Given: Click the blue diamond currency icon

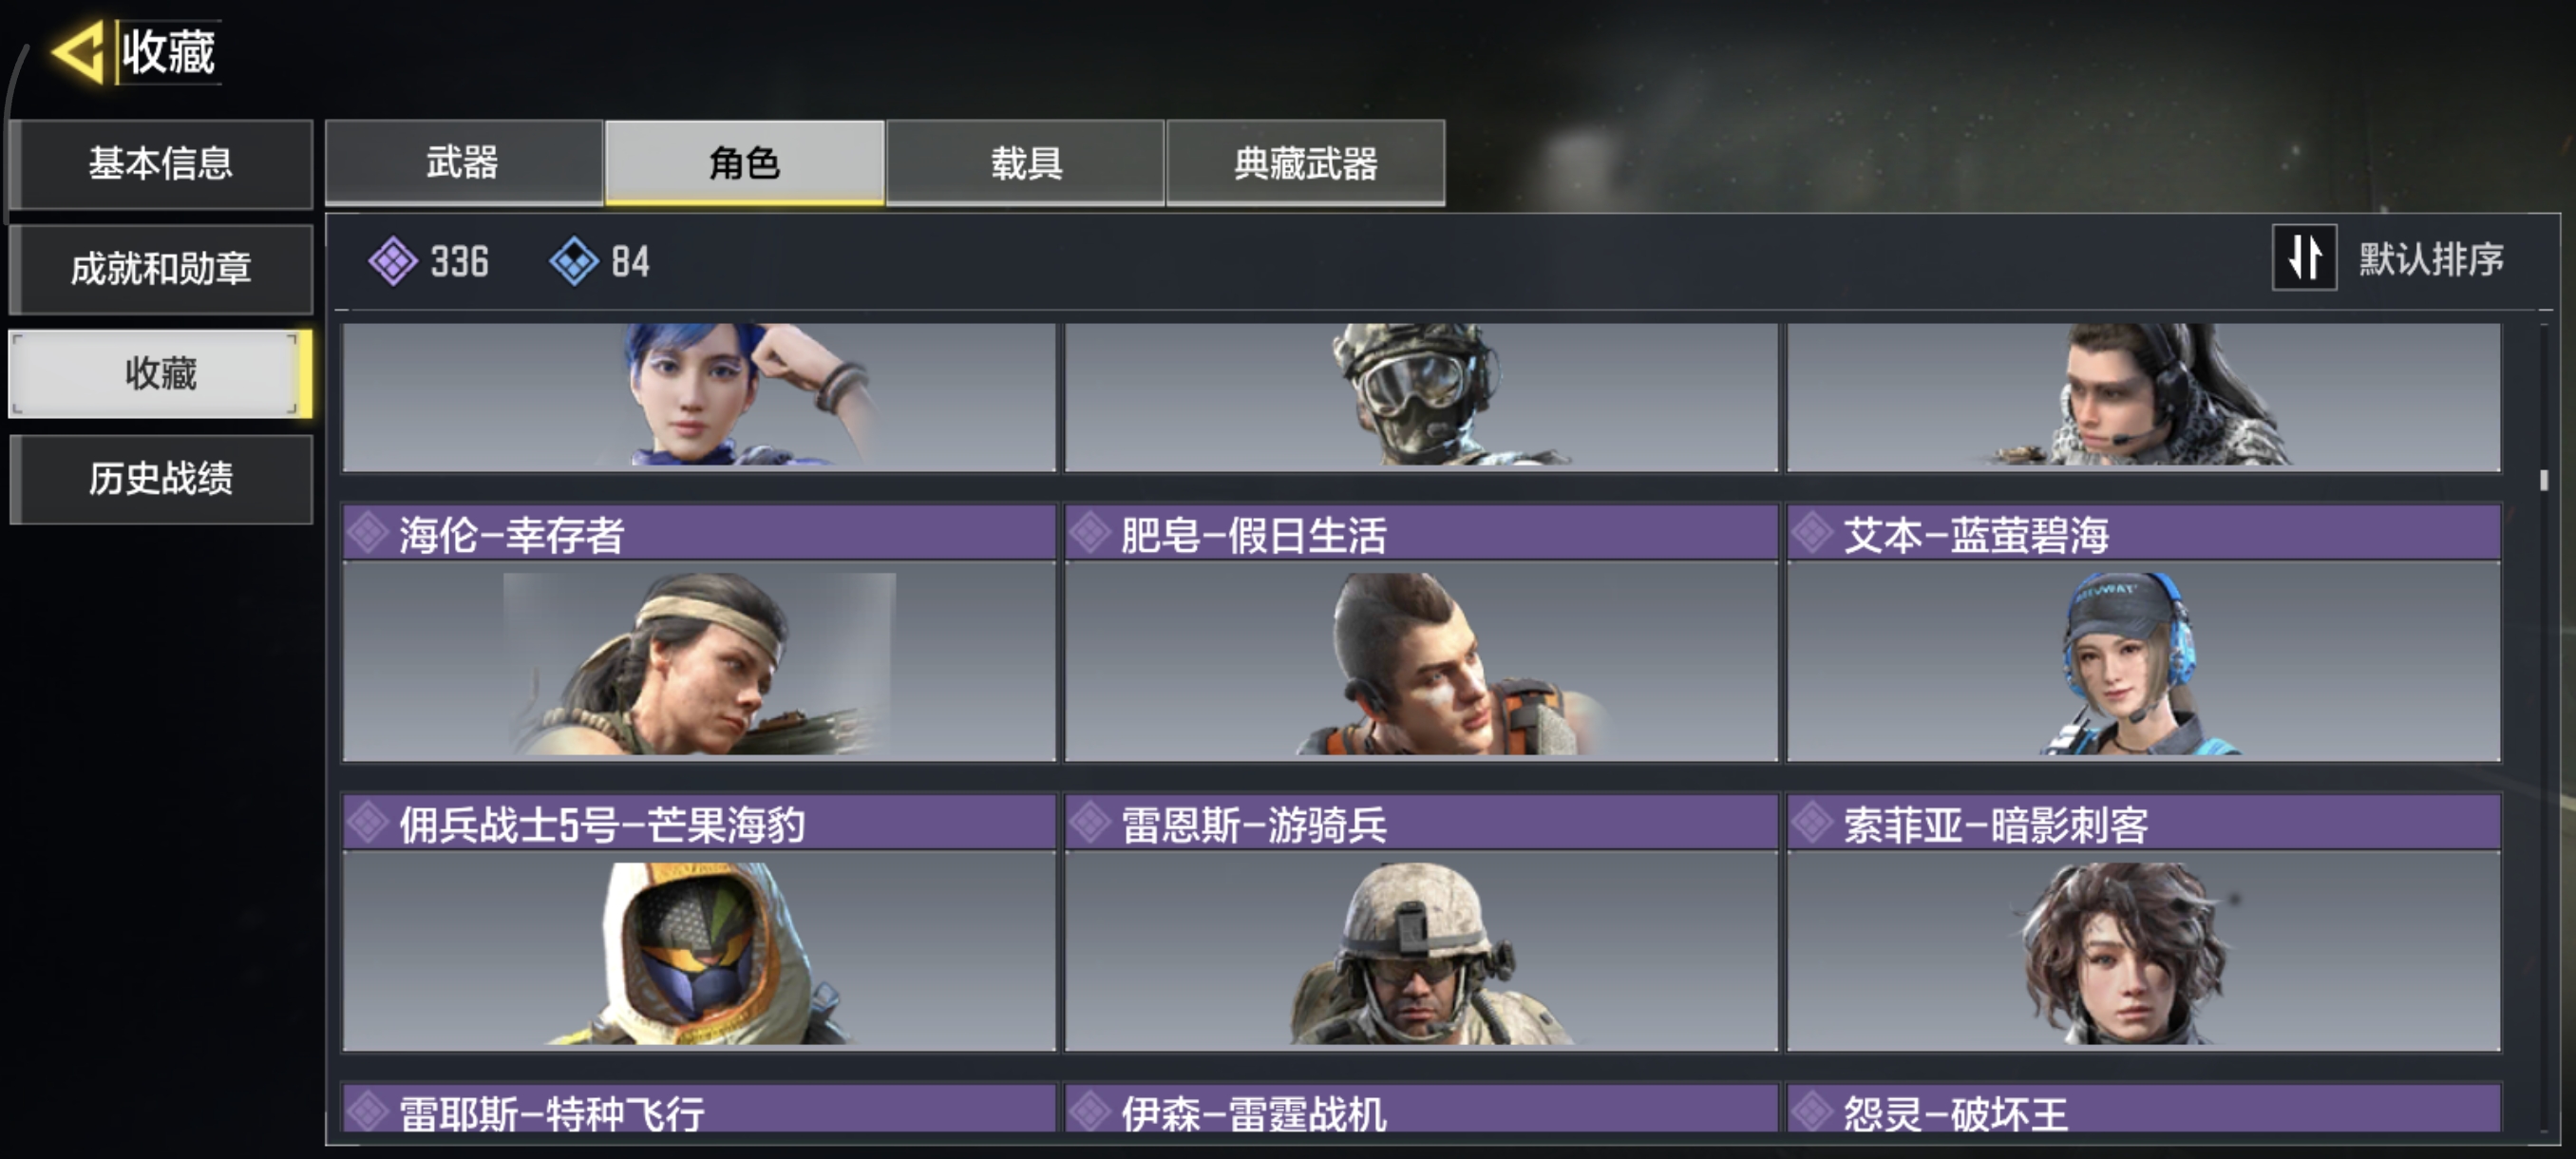Looking at the screenshot, I should [574, 261].
